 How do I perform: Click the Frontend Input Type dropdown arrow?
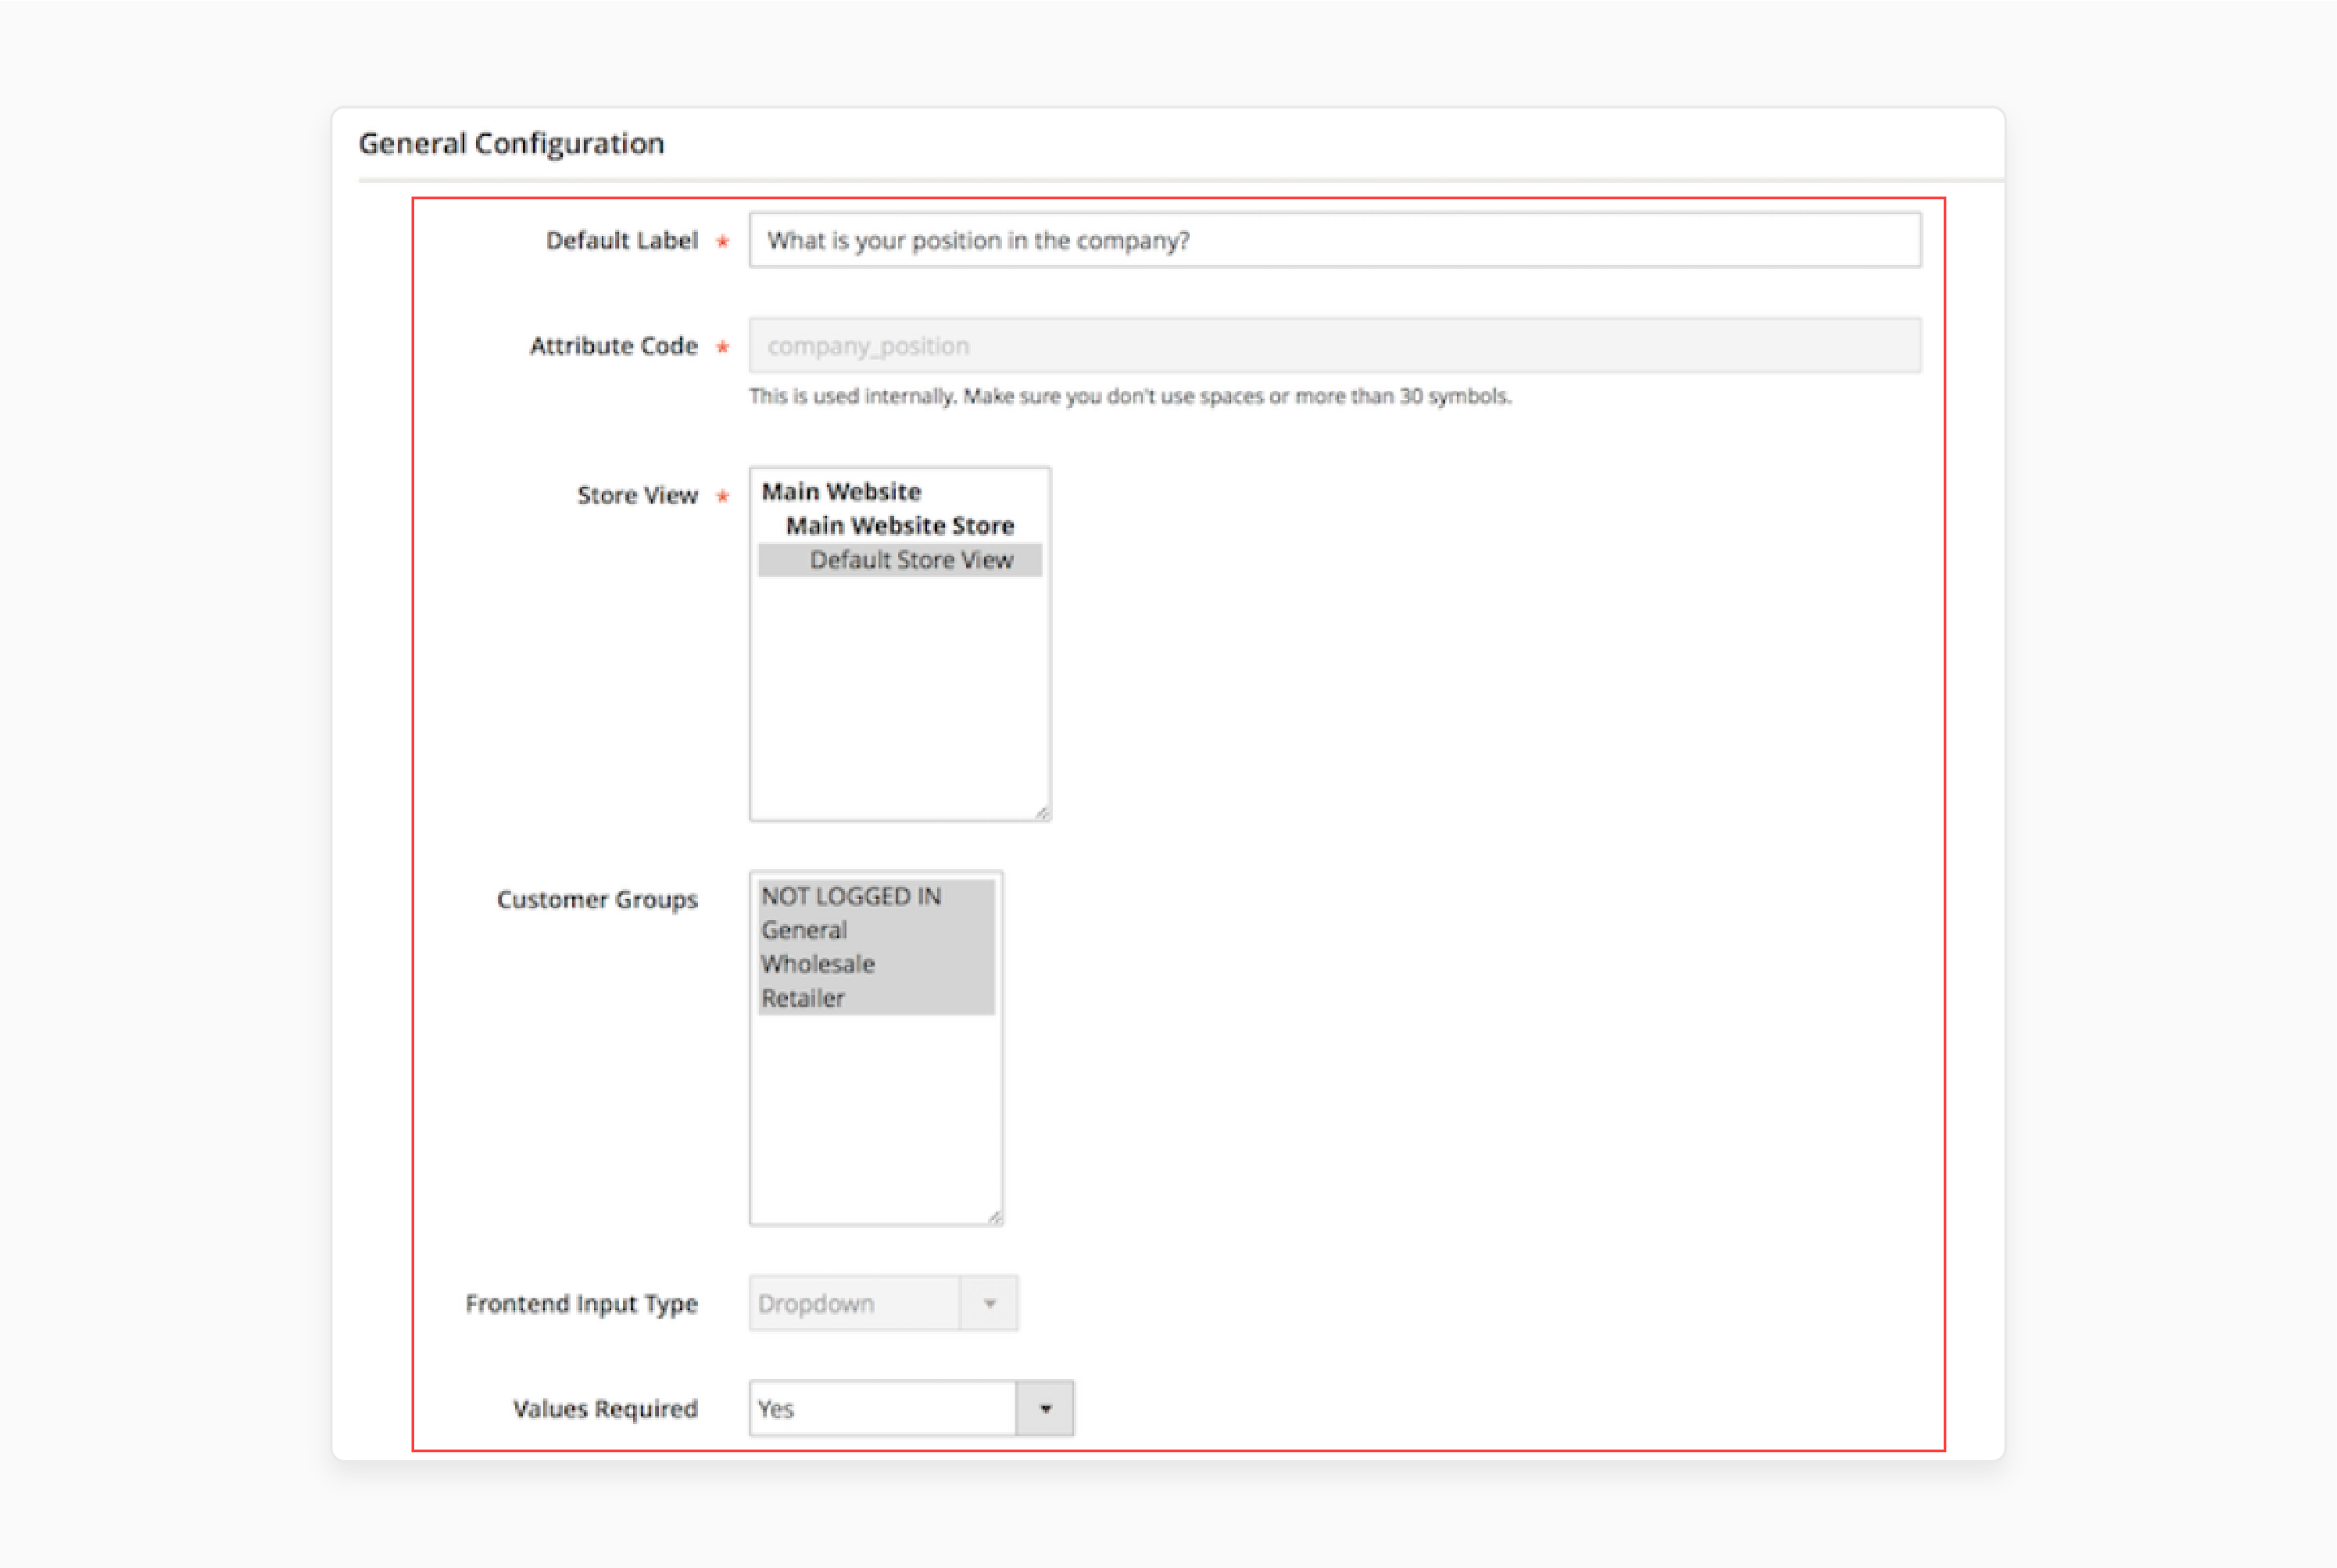989,1303
